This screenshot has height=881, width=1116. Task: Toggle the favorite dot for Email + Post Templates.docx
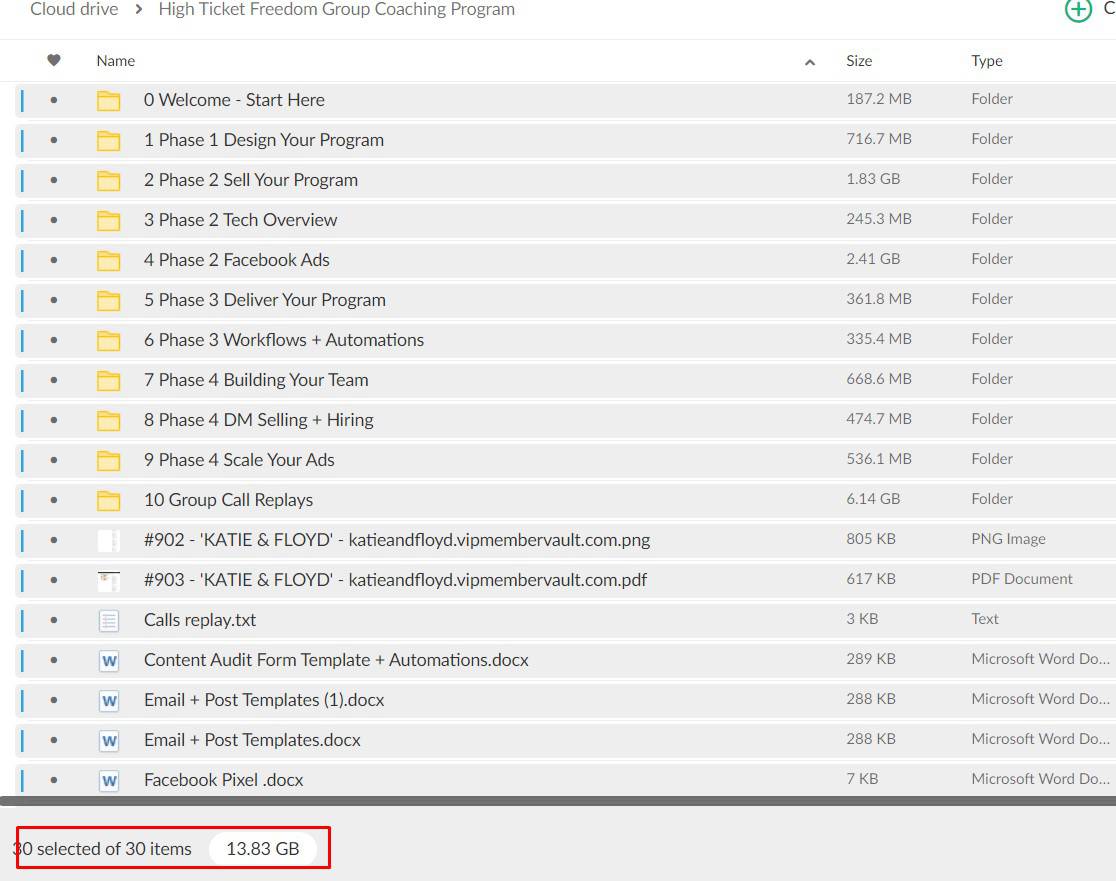tap(54, 740)
